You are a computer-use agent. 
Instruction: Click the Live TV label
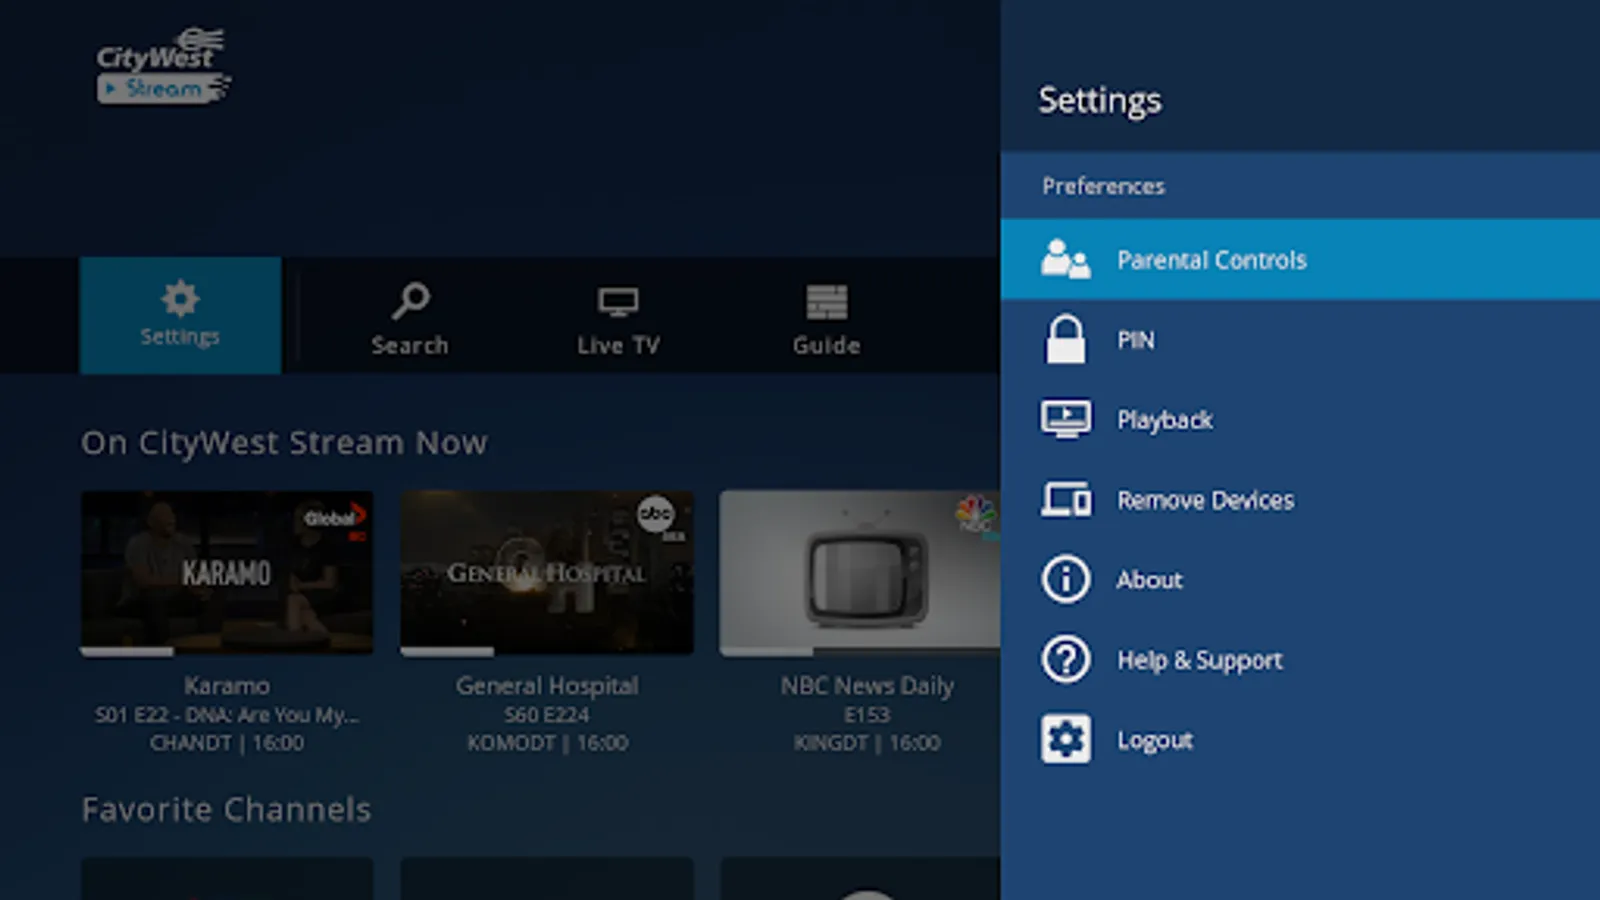(618, 345)
